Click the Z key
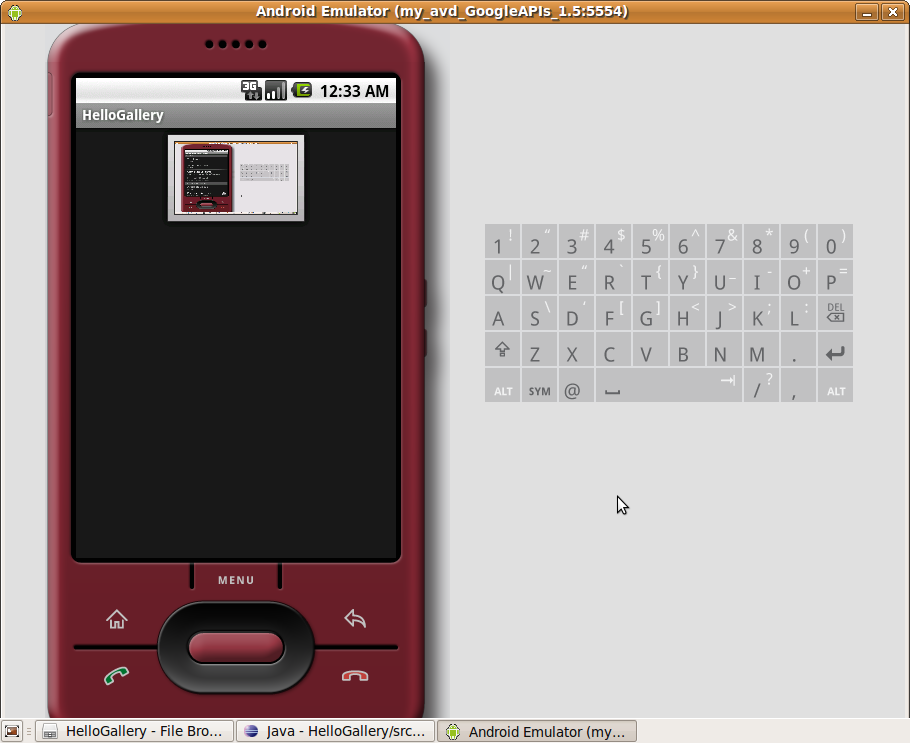 [540, 349]
